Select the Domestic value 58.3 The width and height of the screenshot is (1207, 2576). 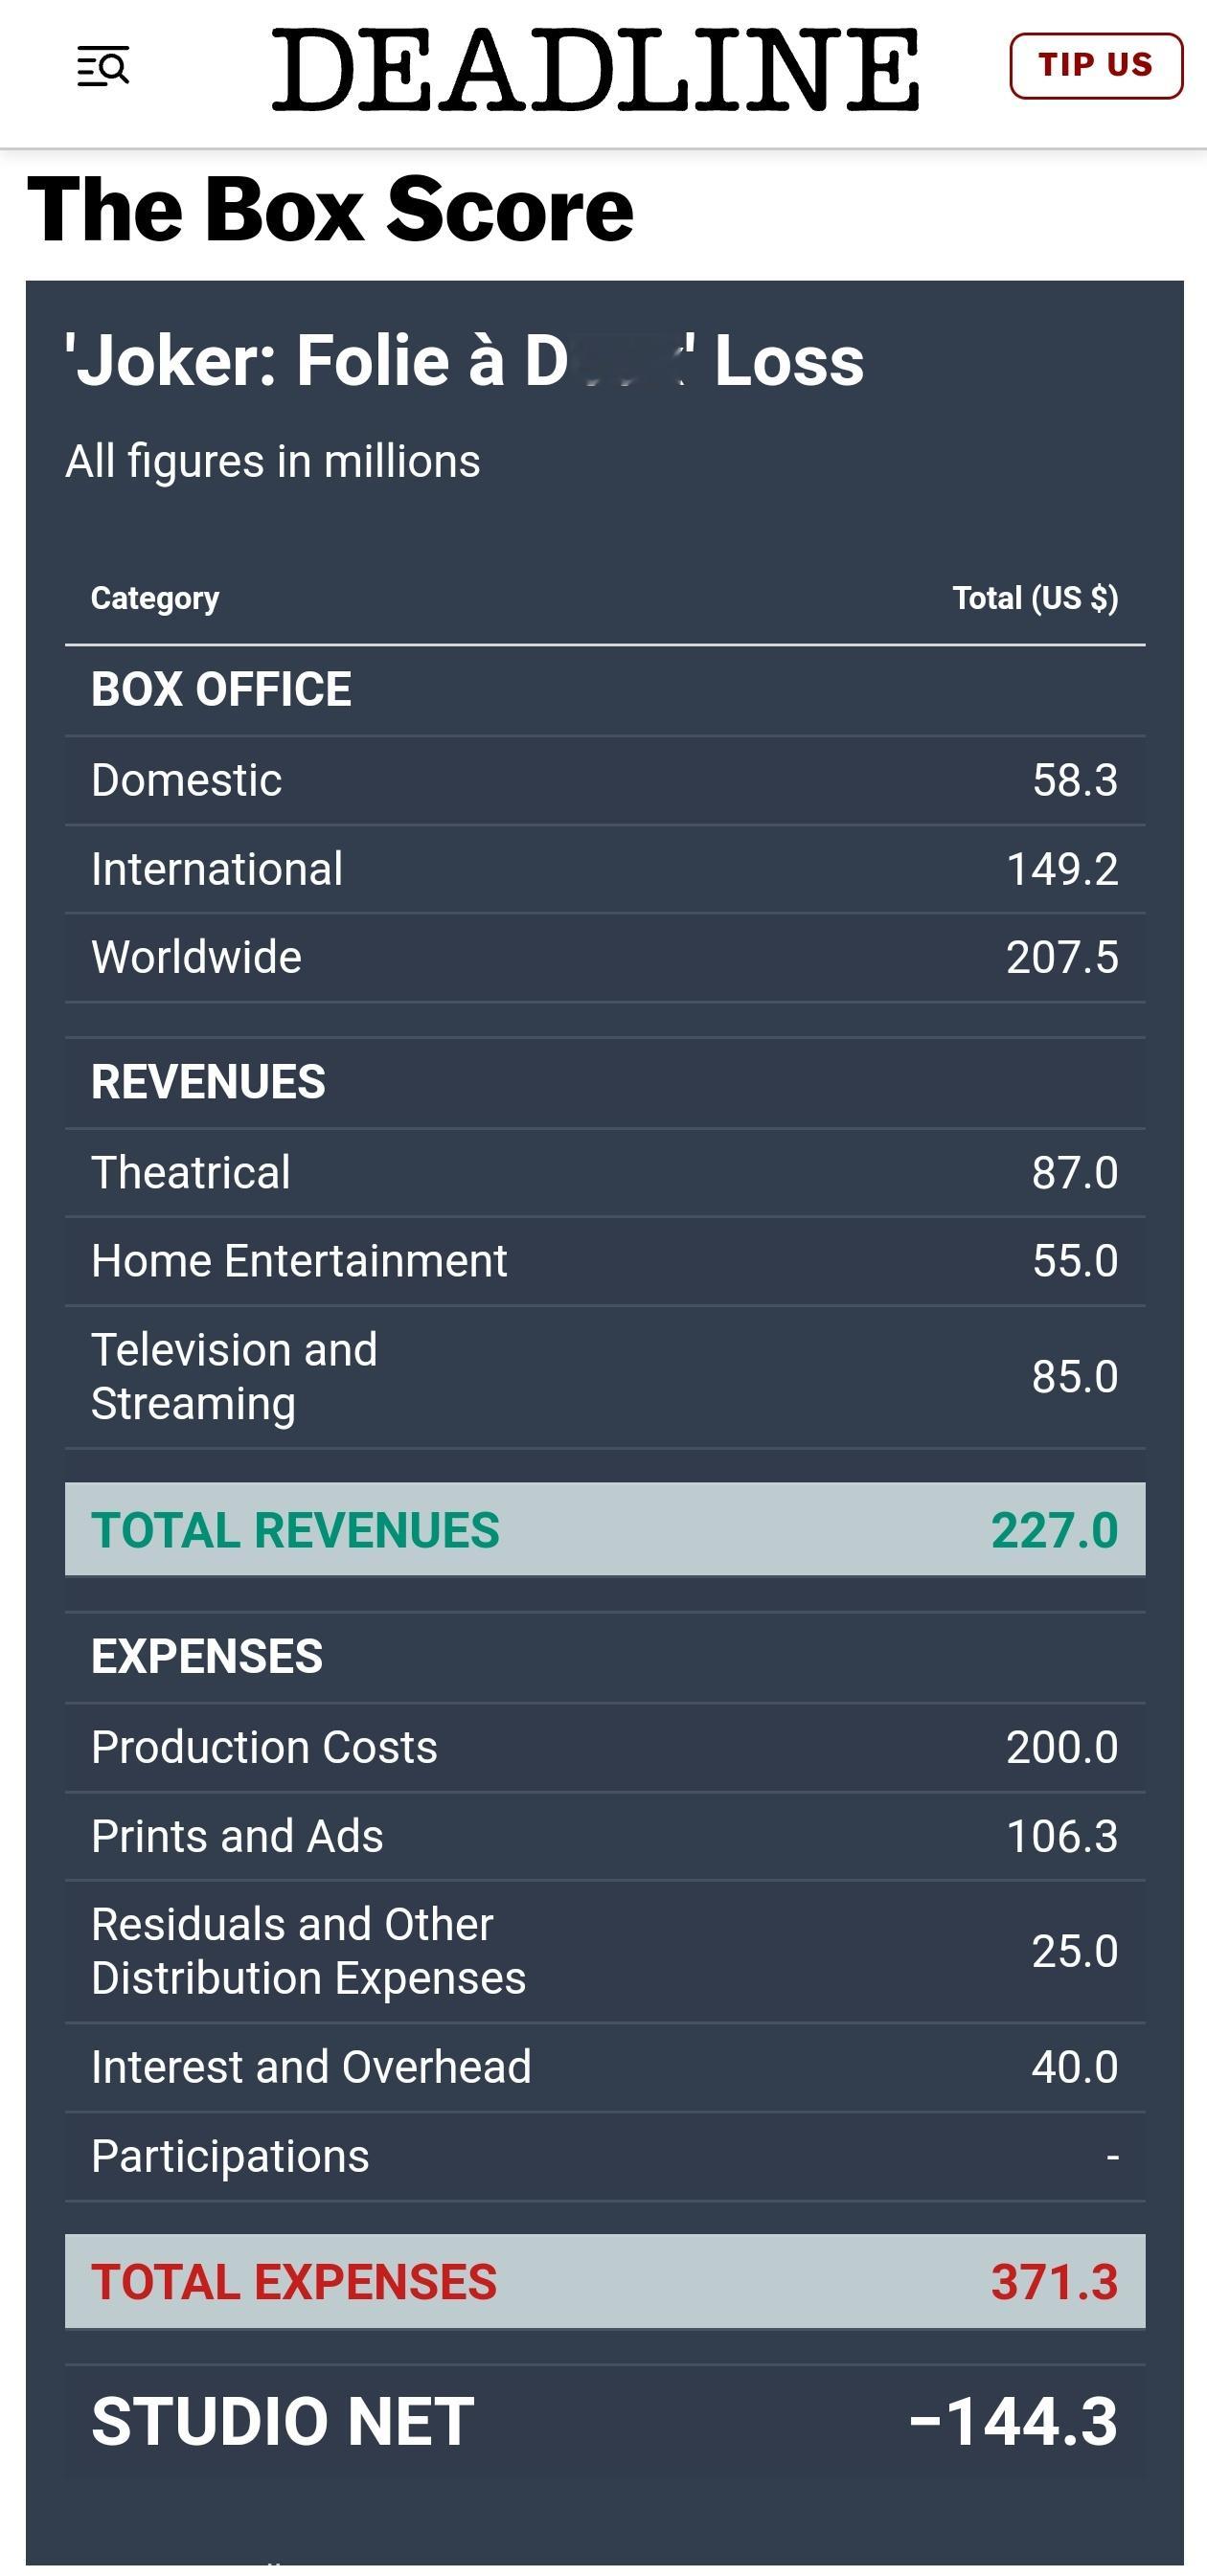click(x=1075, y=780)
